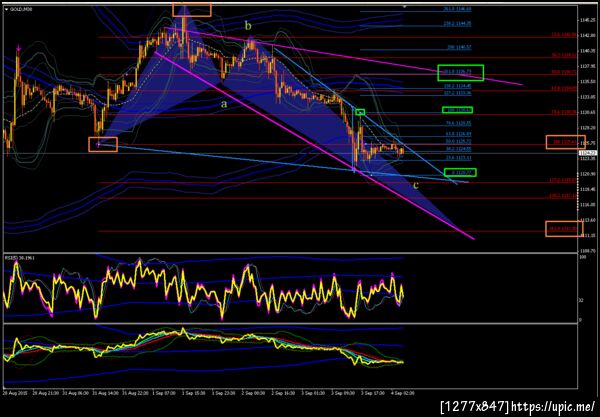
Task: Click the 2 Sep 16:00 time label
Action: click(x=284, y=393)
